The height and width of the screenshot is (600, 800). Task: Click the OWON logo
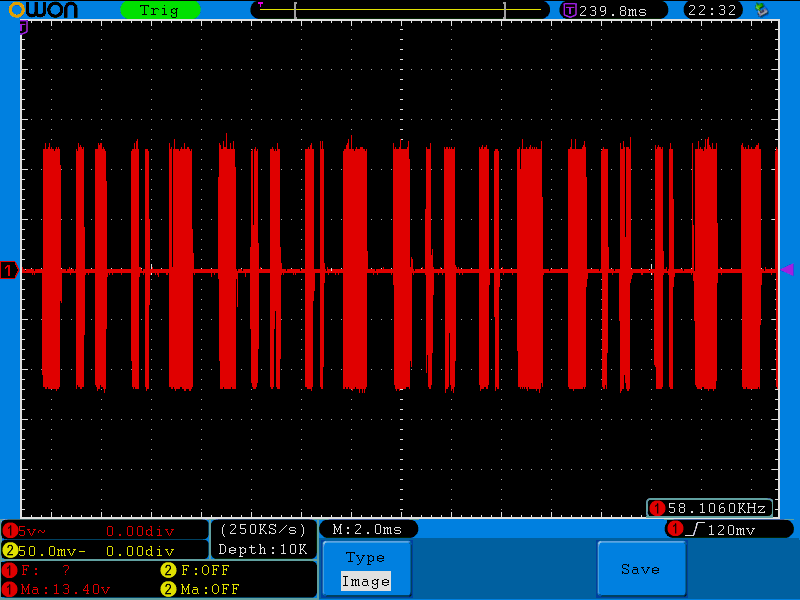click(x=43, y=9)
